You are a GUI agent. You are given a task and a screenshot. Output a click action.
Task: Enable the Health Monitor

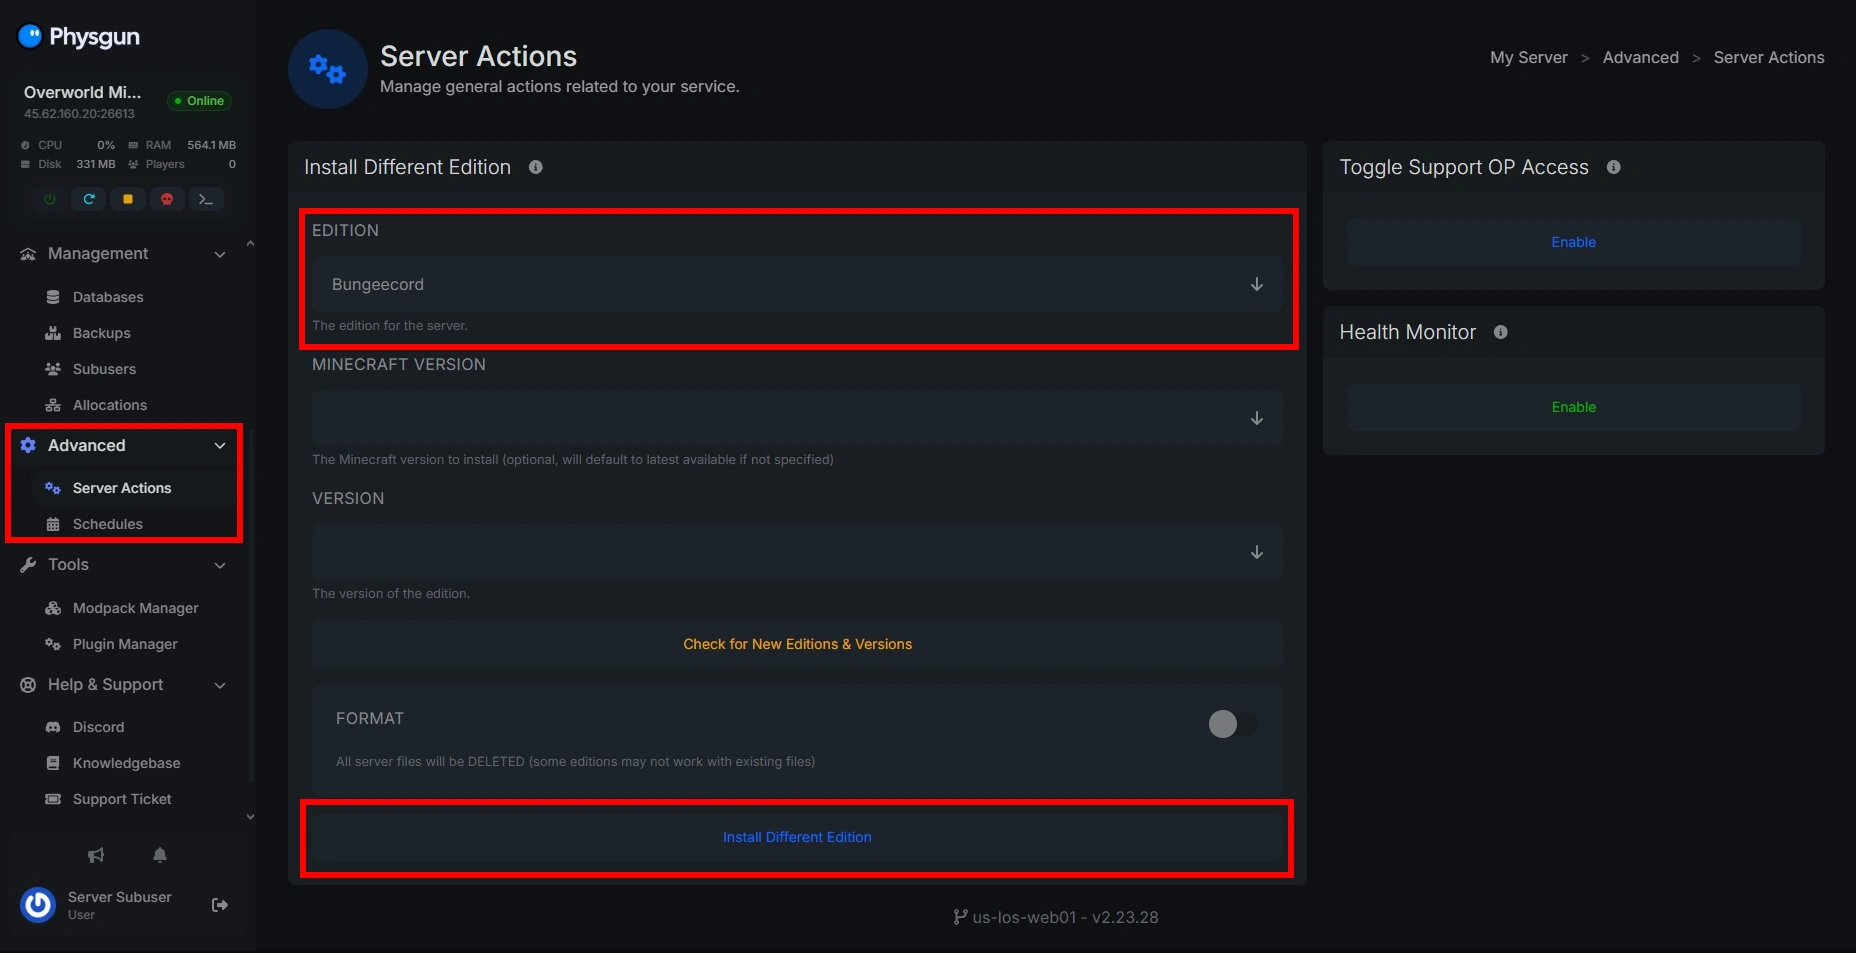click(x=1573, y=407)
